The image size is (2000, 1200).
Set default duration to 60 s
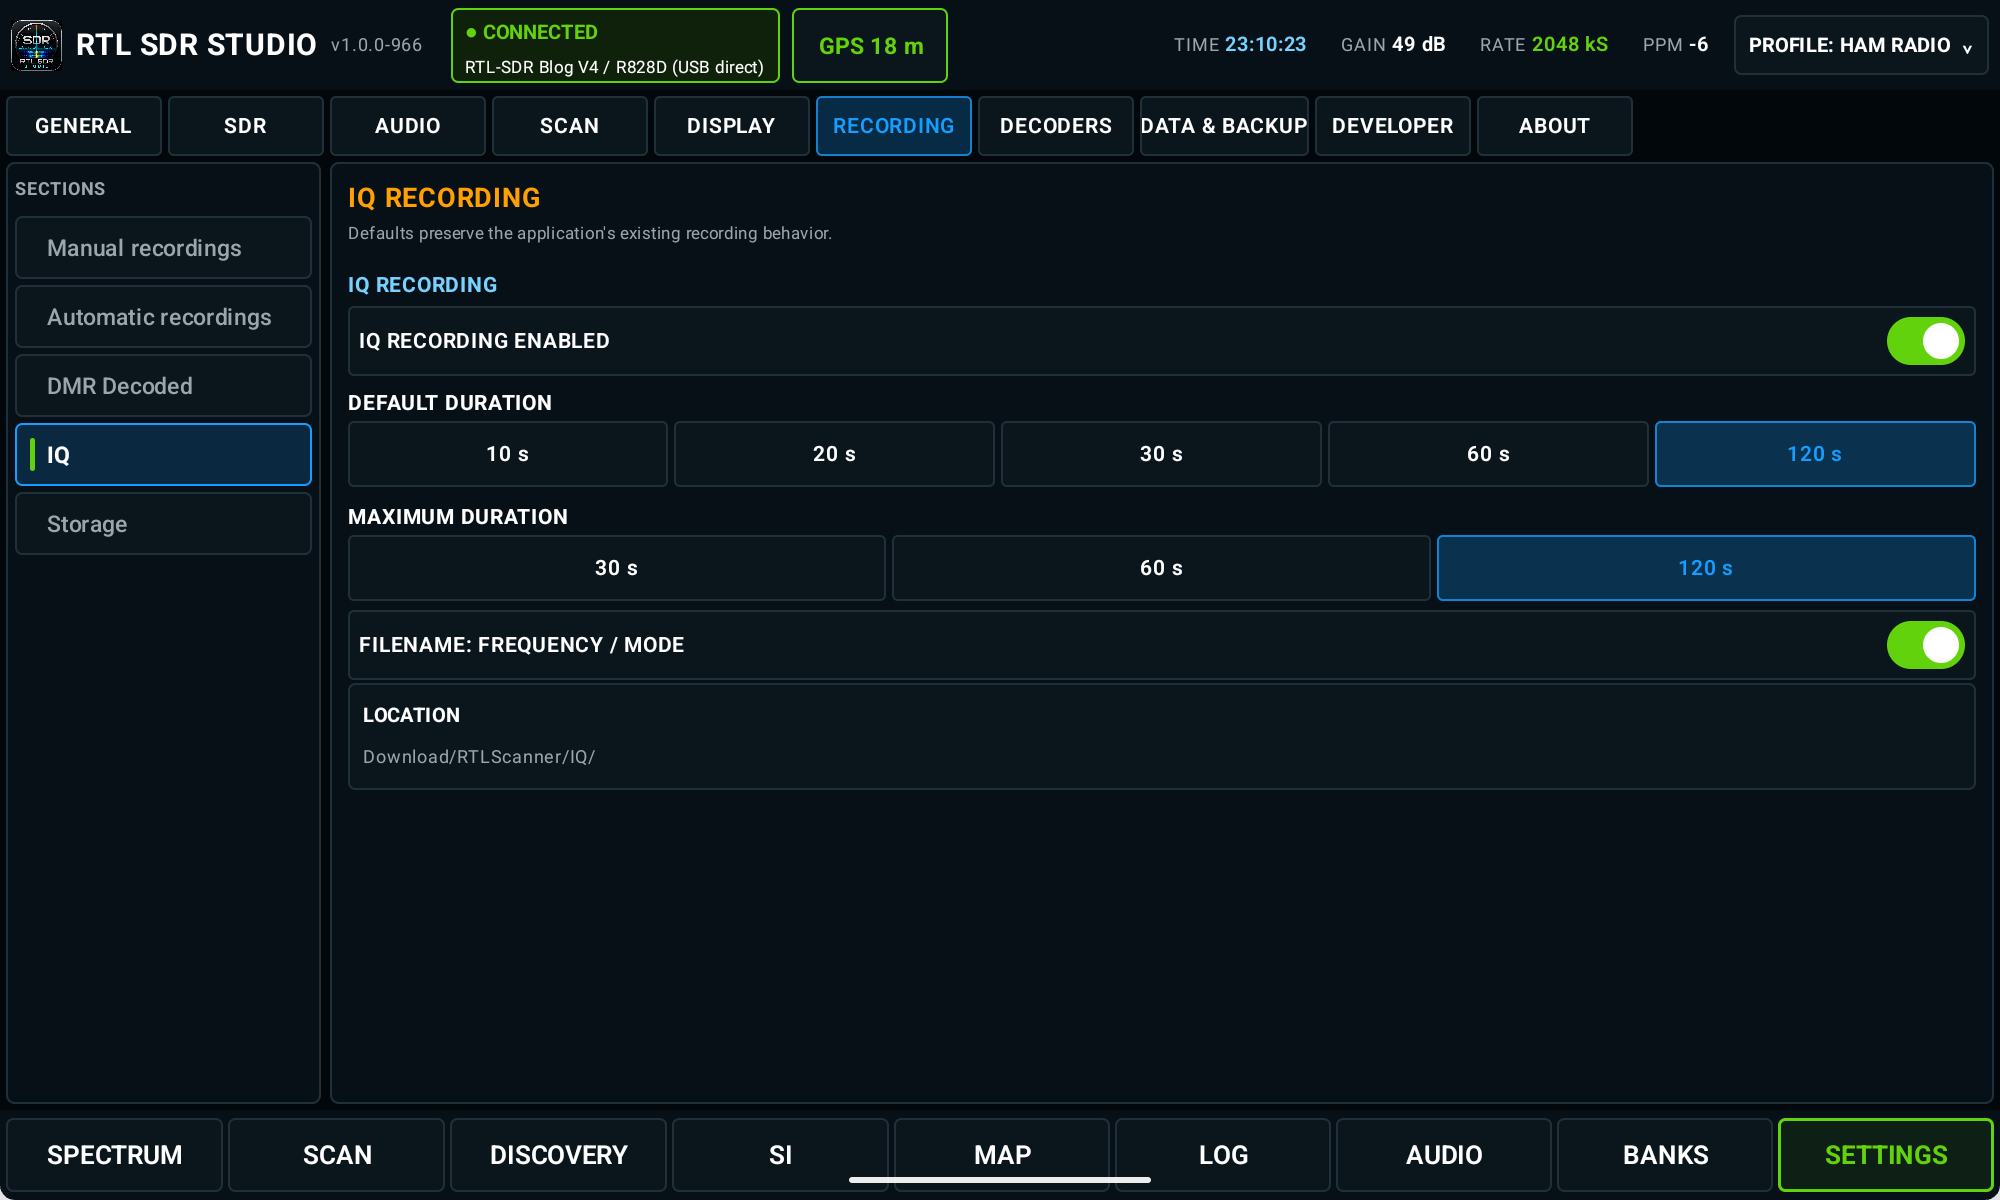[1488, 454]
